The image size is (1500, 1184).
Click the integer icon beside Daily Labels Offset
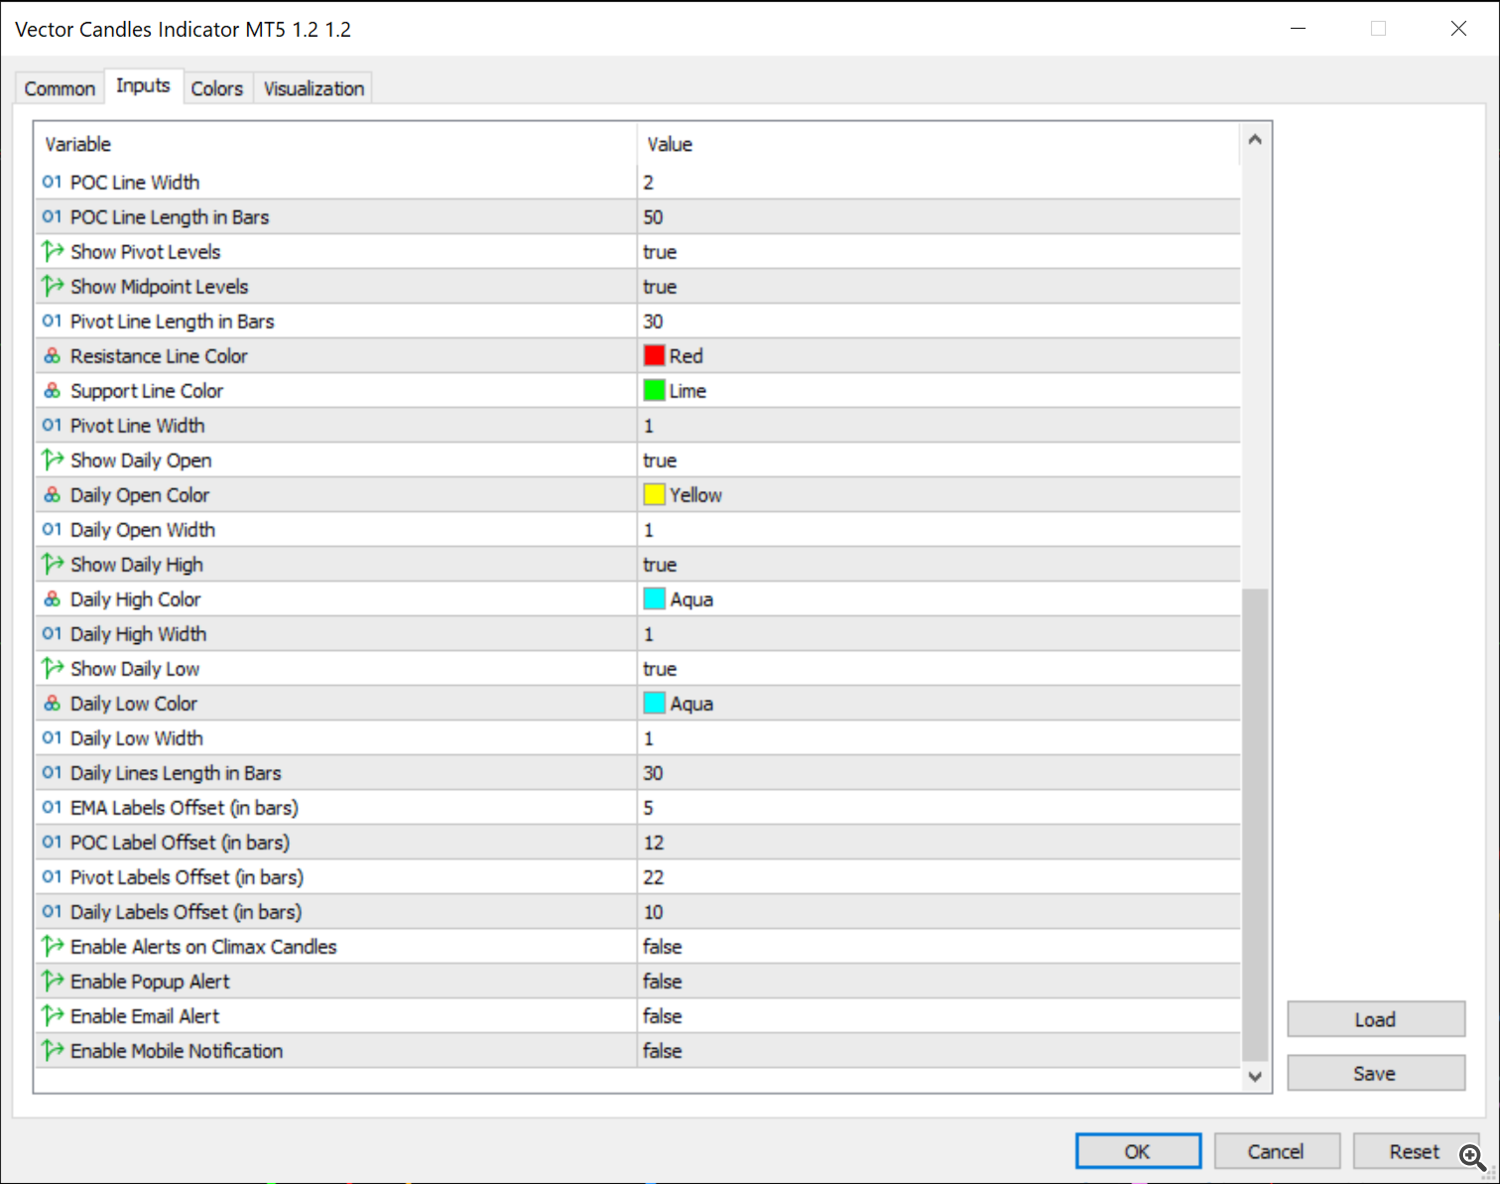[x=52, y=912]
